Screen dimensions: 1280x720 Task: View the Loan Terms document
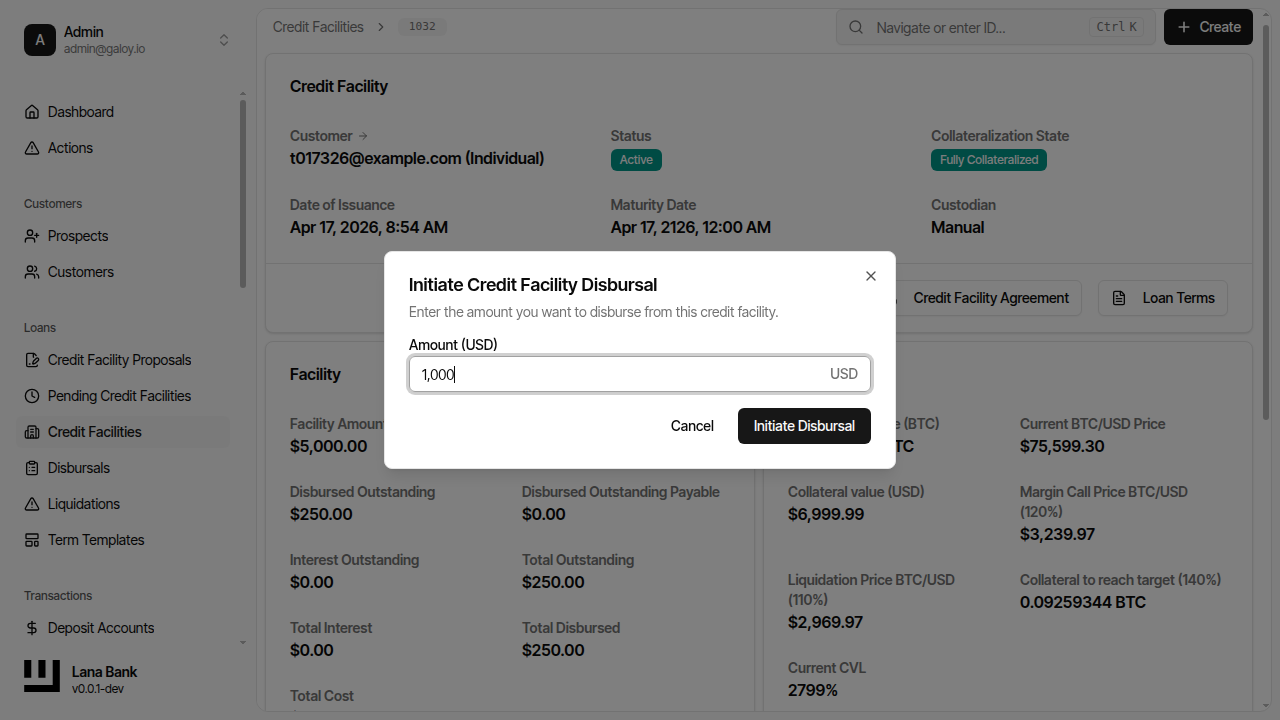[1163, 297]
